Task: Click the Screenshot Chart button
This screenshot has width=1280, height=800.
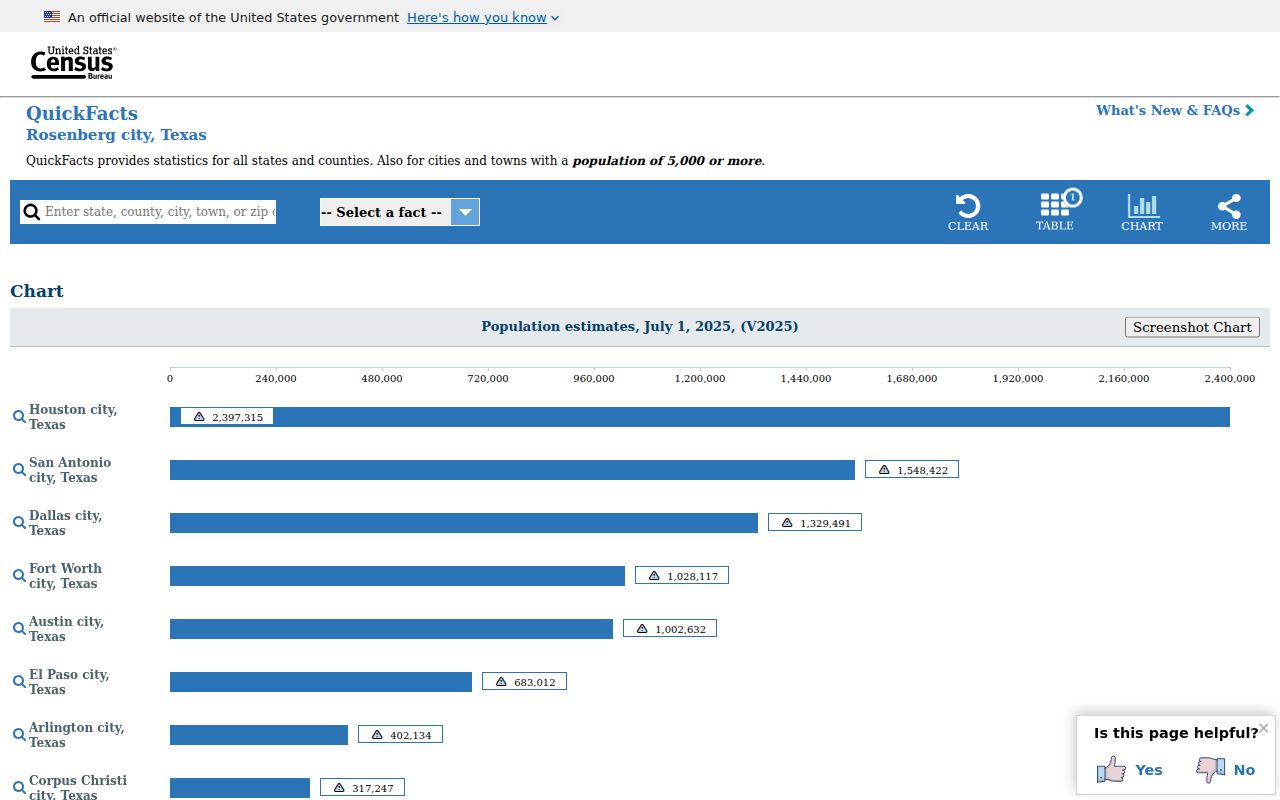Action: [1192, 327]
